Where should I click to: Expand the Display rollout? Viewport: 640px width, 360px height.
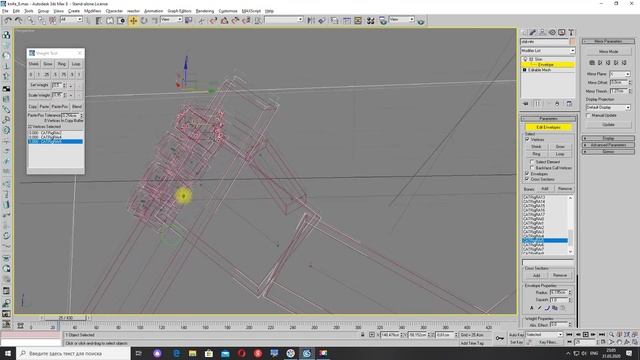click(608, 138)
